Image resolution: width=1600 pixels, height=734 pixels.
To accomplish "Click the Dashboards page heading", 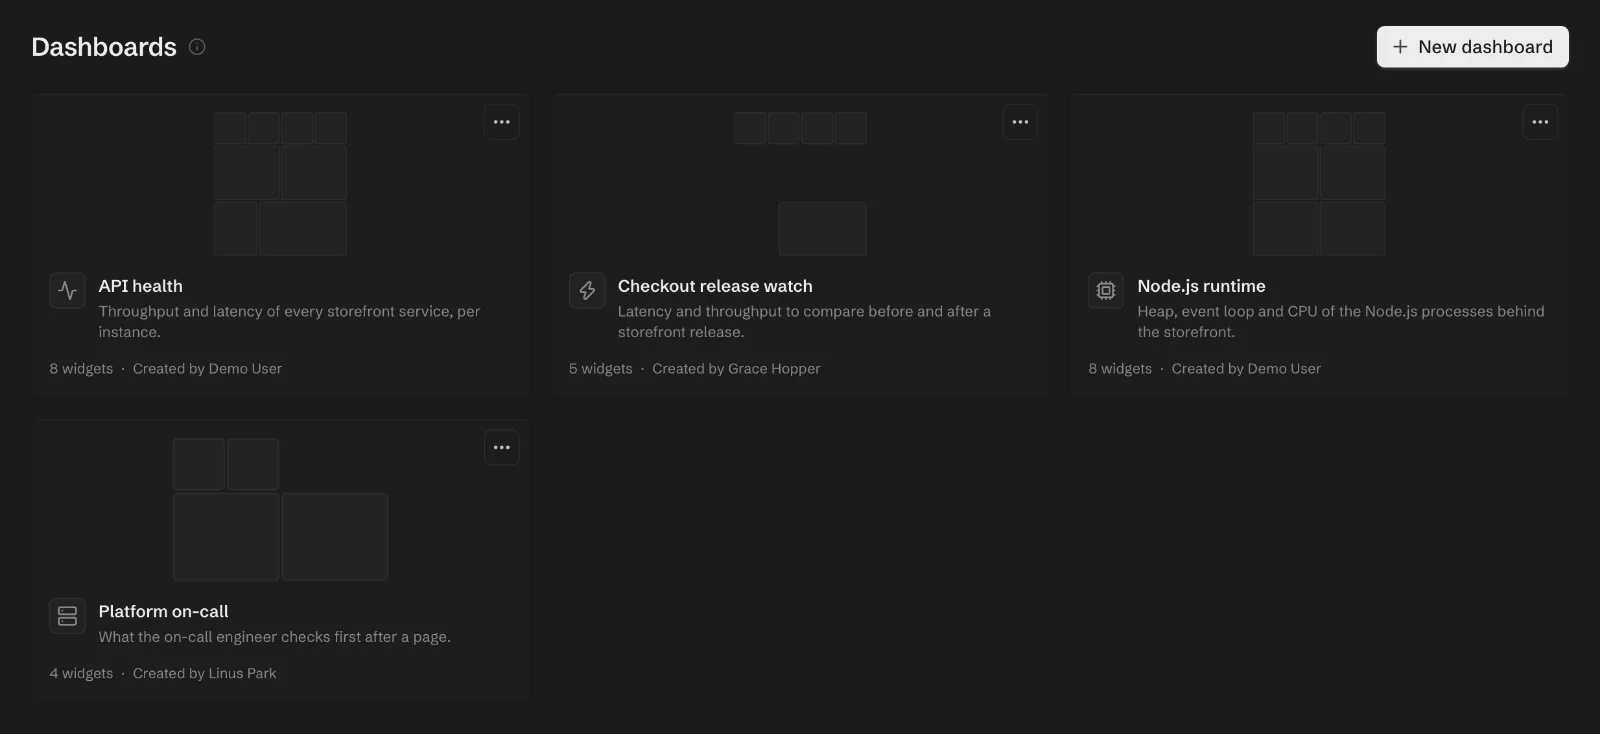I will [x=104, y=47].
